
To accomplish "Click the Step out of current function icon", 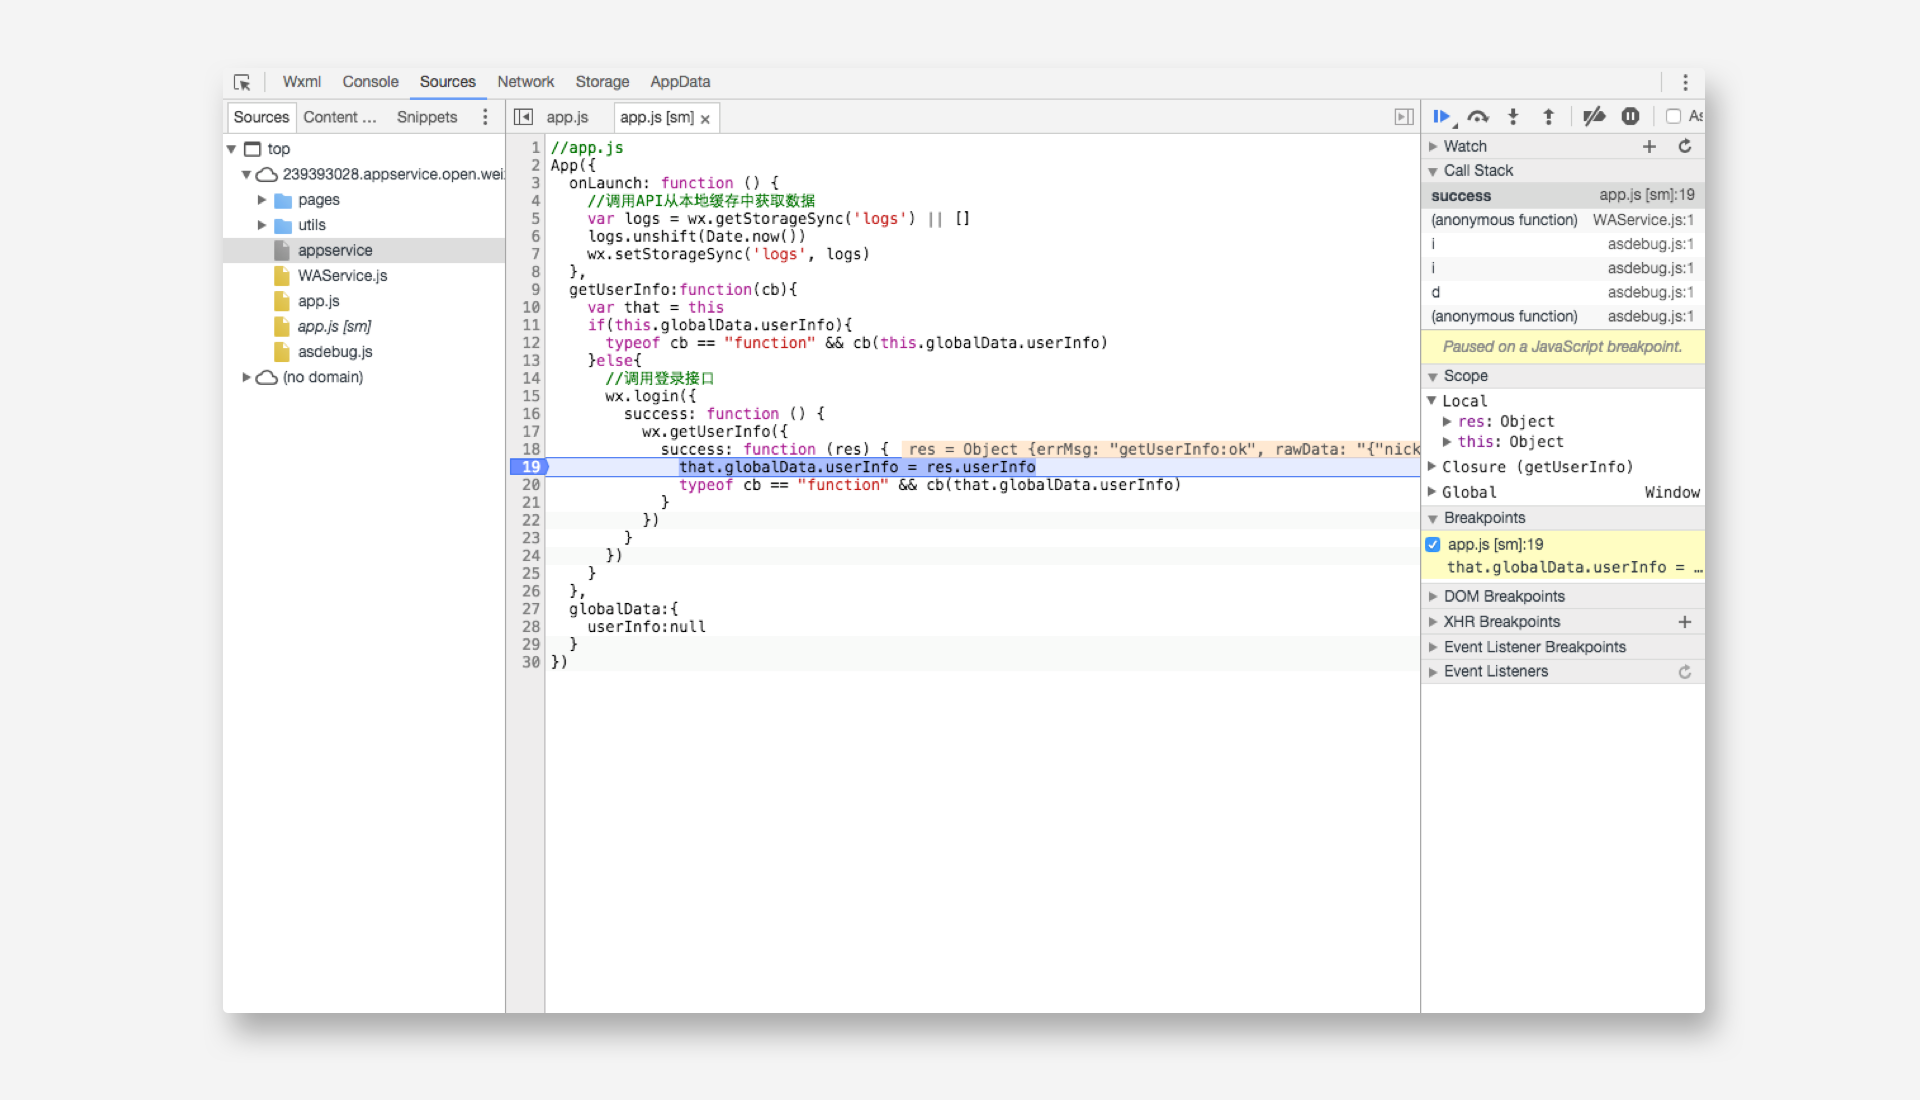I will 1549,116.
